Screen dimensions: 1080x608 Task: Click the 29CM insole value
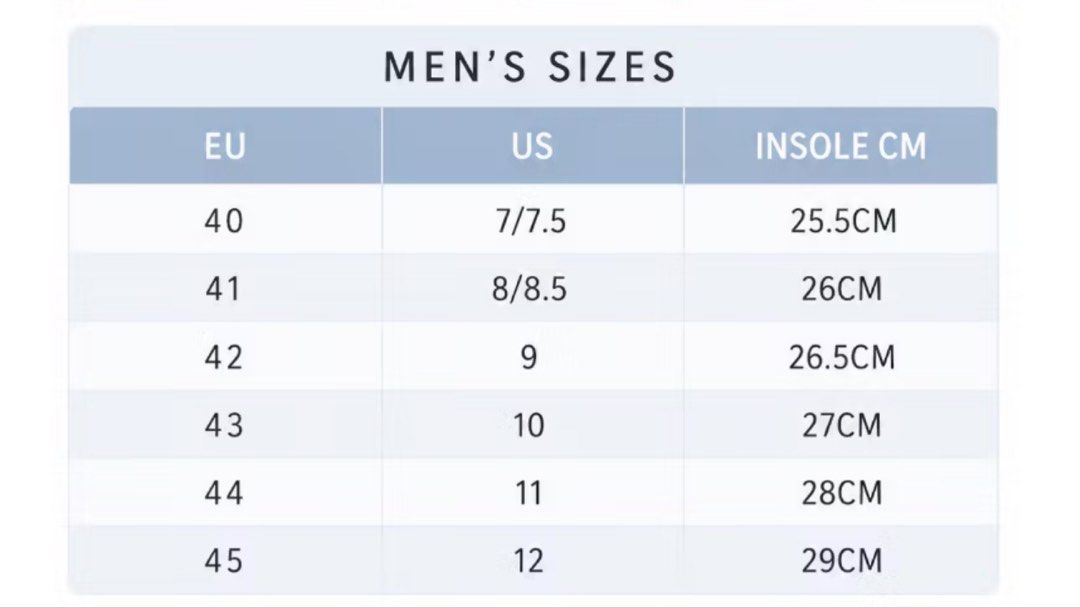[841, 560]
